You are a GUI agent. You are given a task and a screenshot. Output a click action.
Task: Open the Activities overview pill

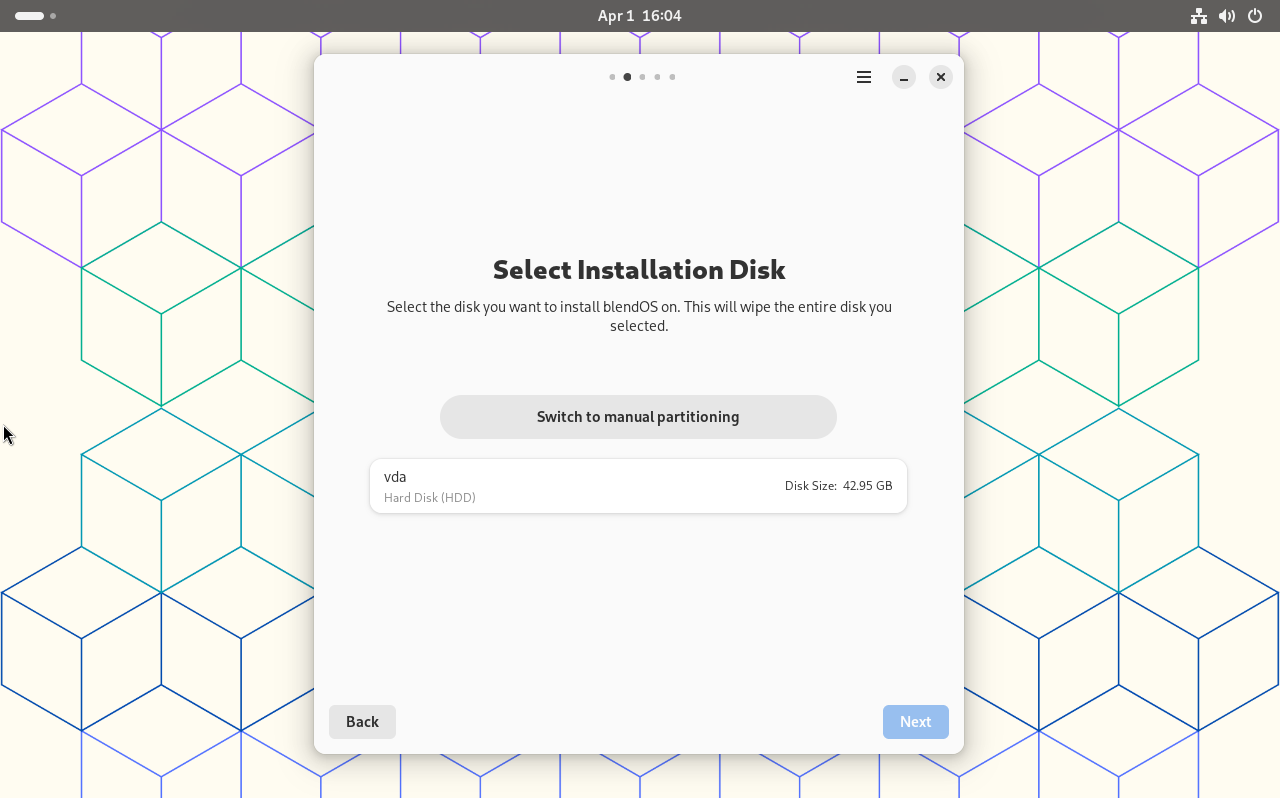[29, 16]
